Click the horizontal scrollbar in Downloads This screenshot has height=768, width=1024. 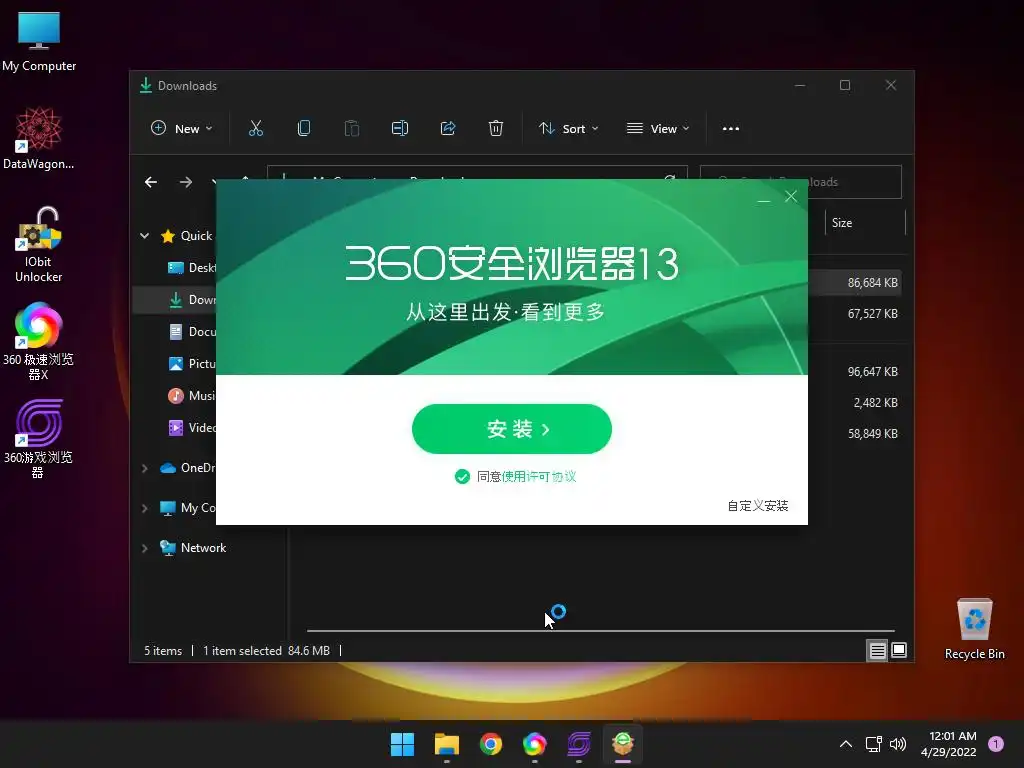(600, 631)
